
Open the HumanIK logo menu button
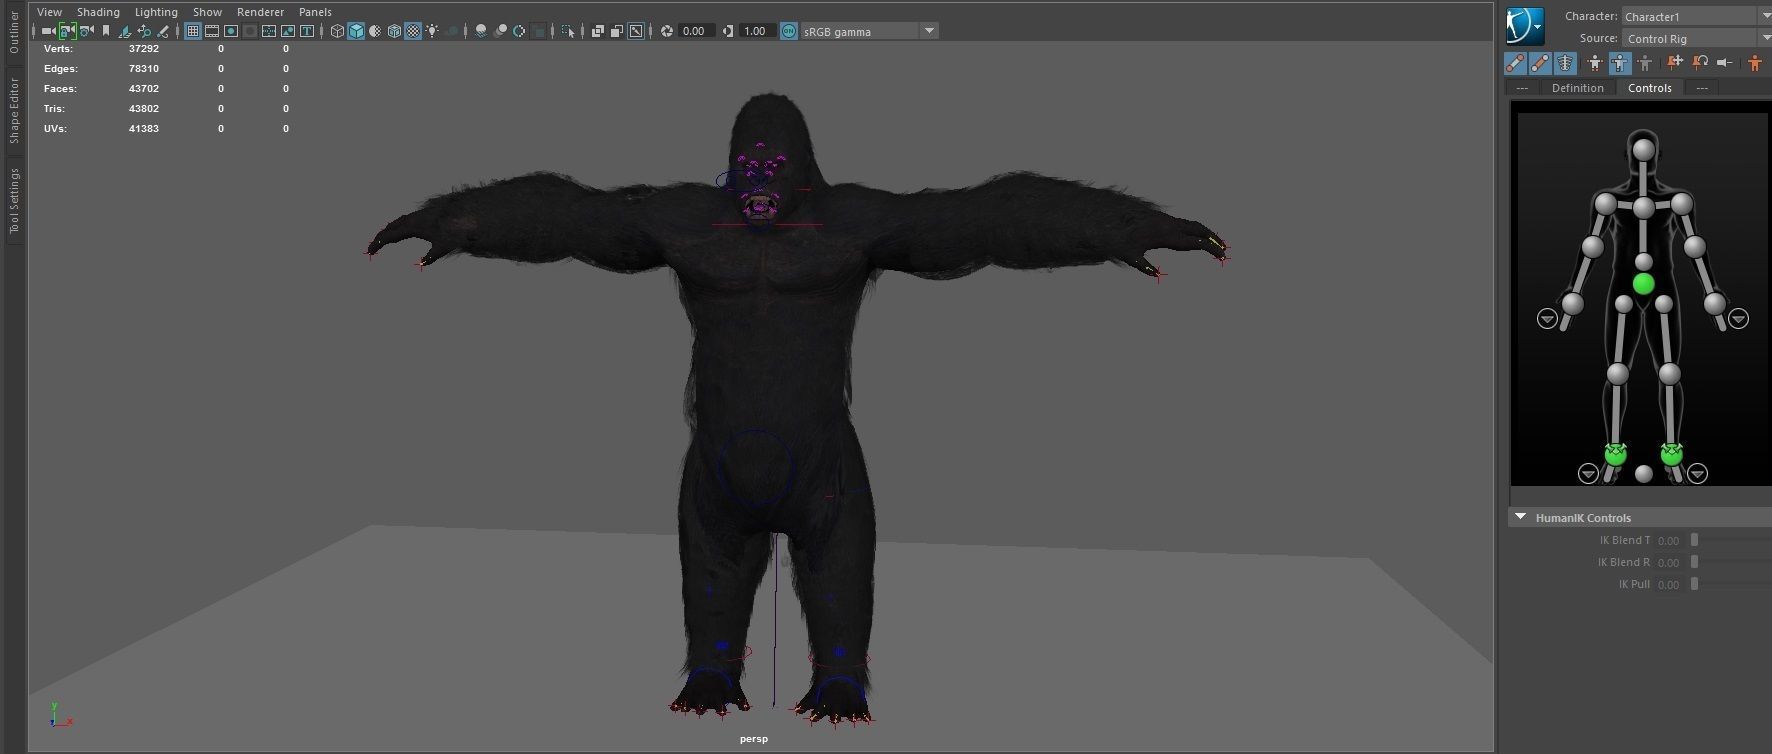point(1525,26)
